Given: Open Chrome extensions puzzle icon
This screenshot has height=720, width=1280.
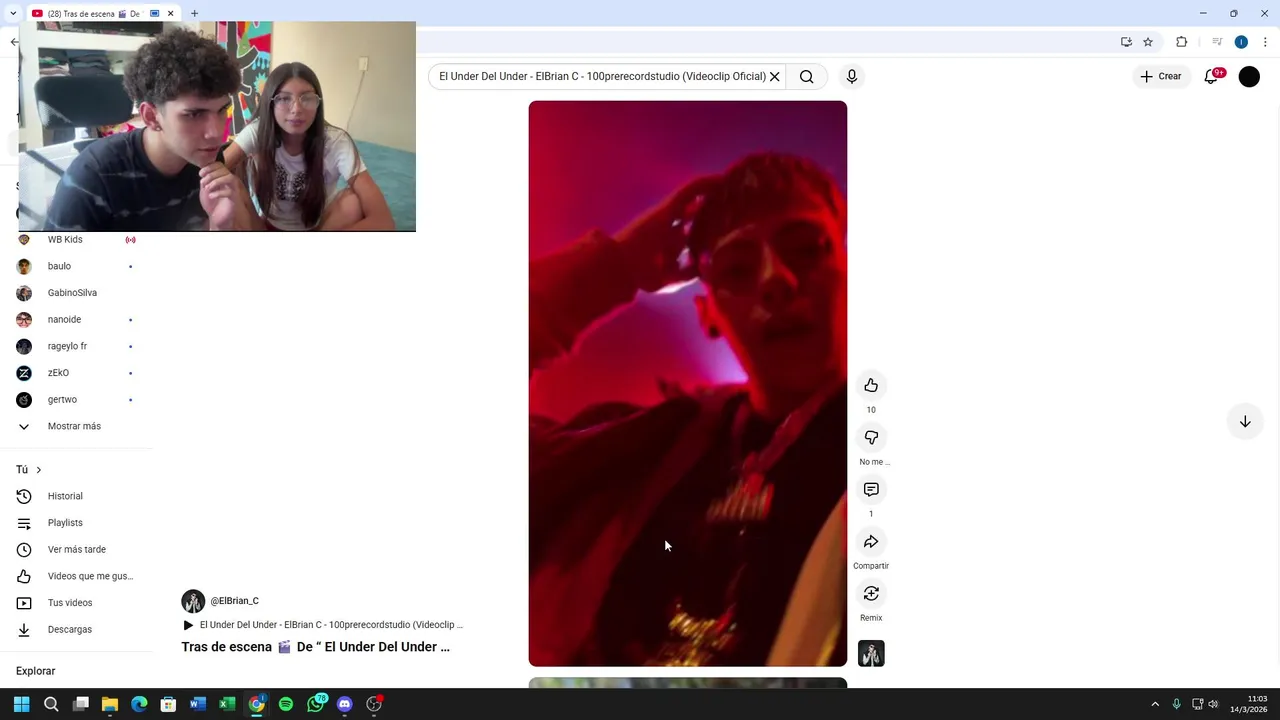Looking at the screenshot, I should point(1181,42).
